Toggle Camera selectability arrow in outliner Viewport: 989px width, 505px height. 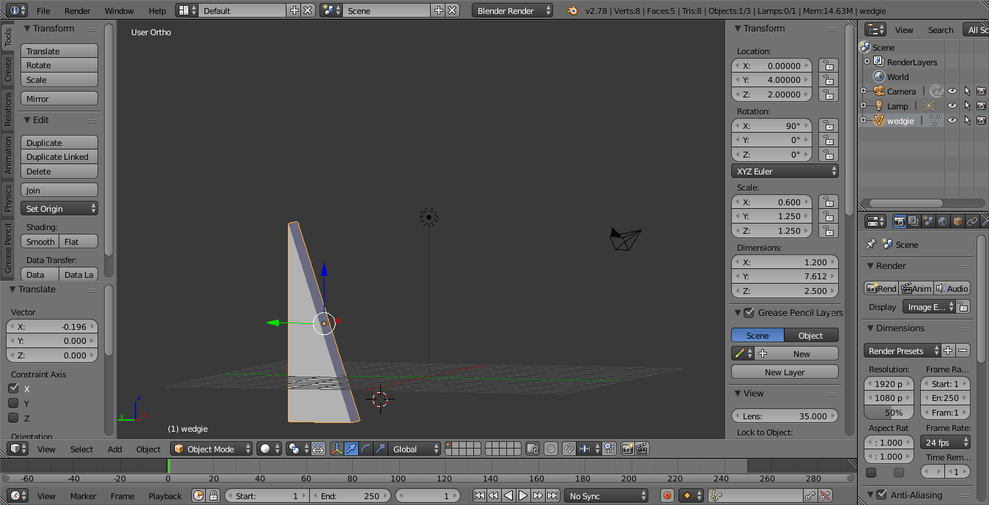(967, 91)
